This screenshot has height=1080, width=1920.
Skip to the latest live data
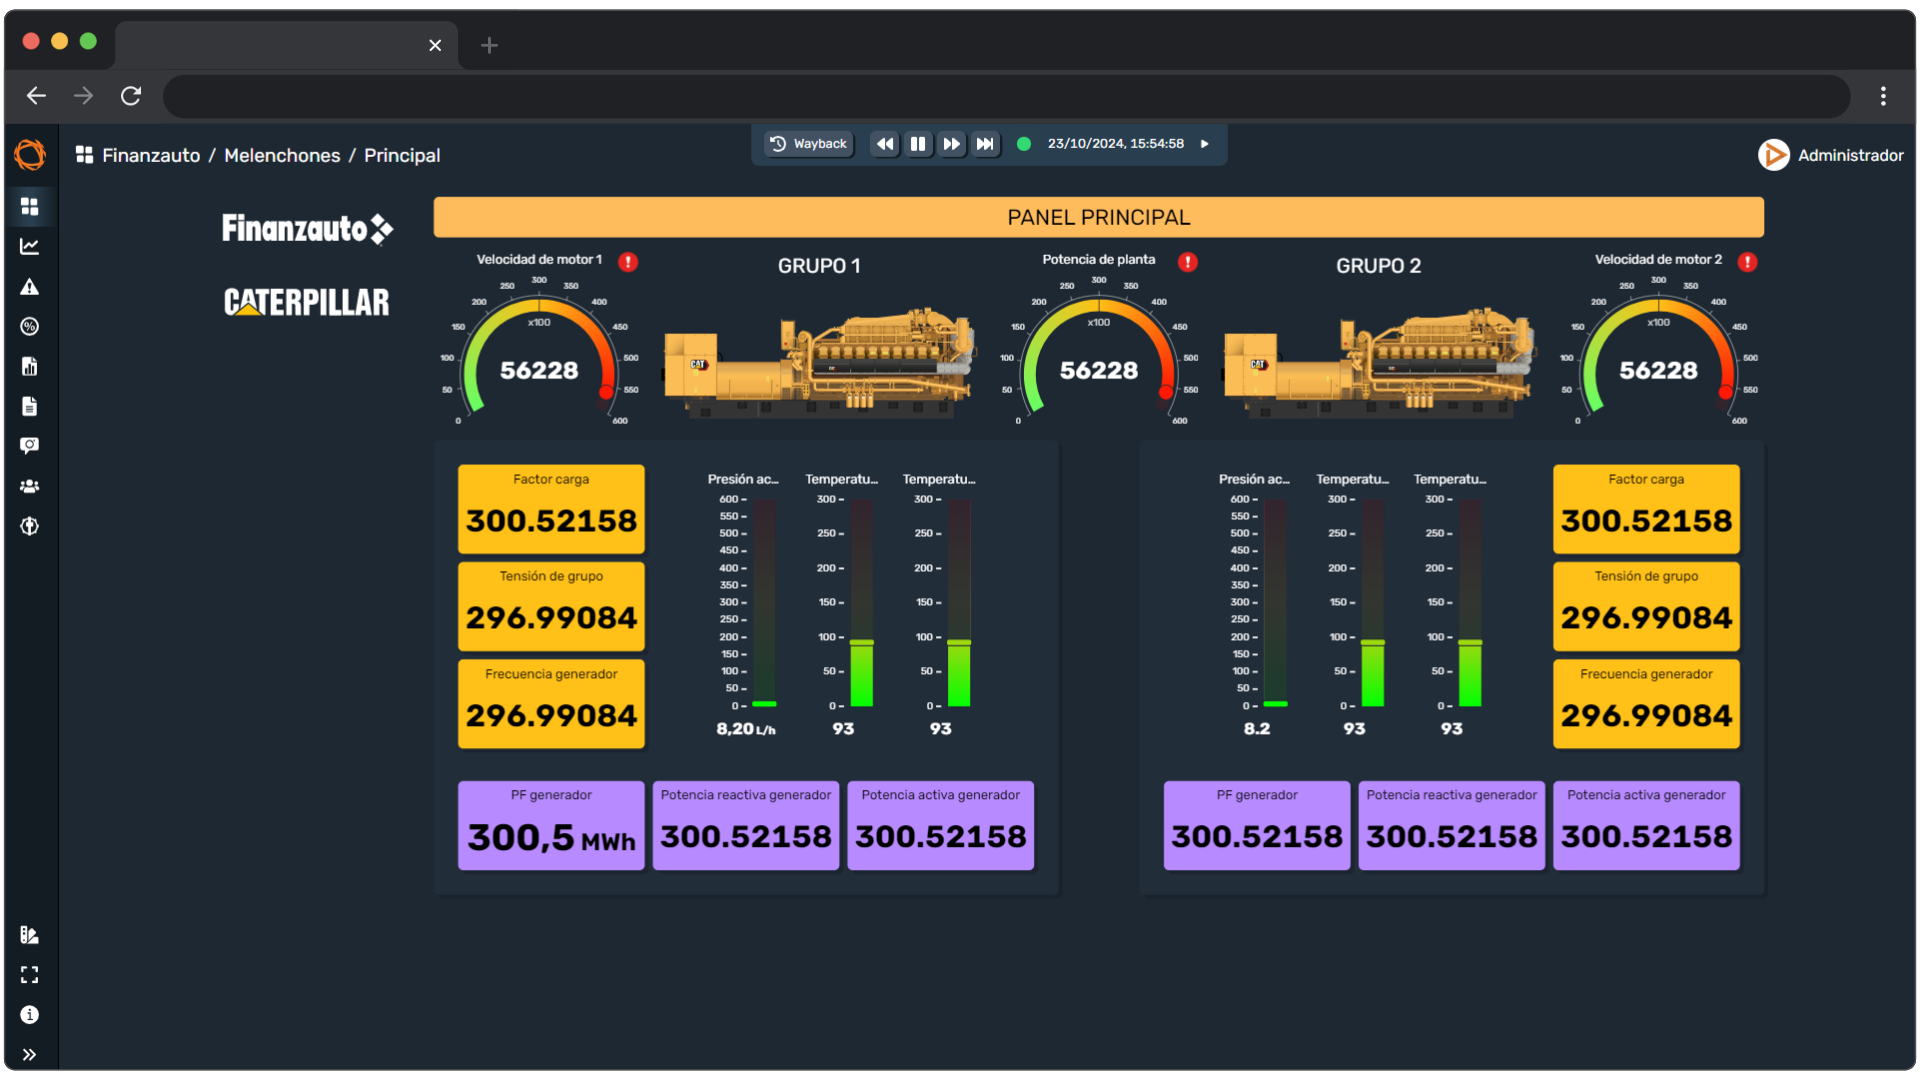pyautogui.click(x=985, y=144)
